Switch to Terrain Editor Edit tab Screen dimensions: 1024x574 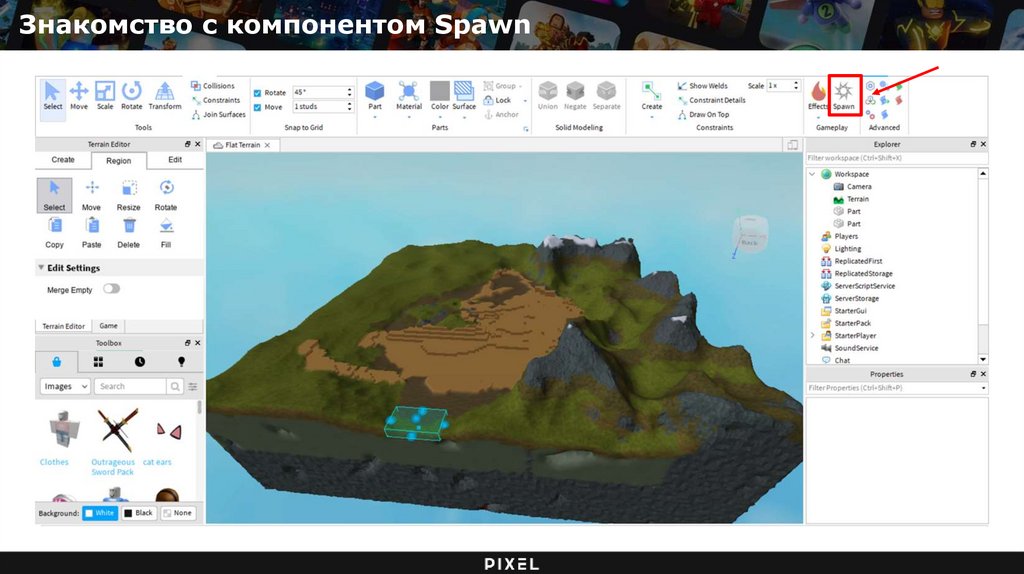click(x=175, y=160)
